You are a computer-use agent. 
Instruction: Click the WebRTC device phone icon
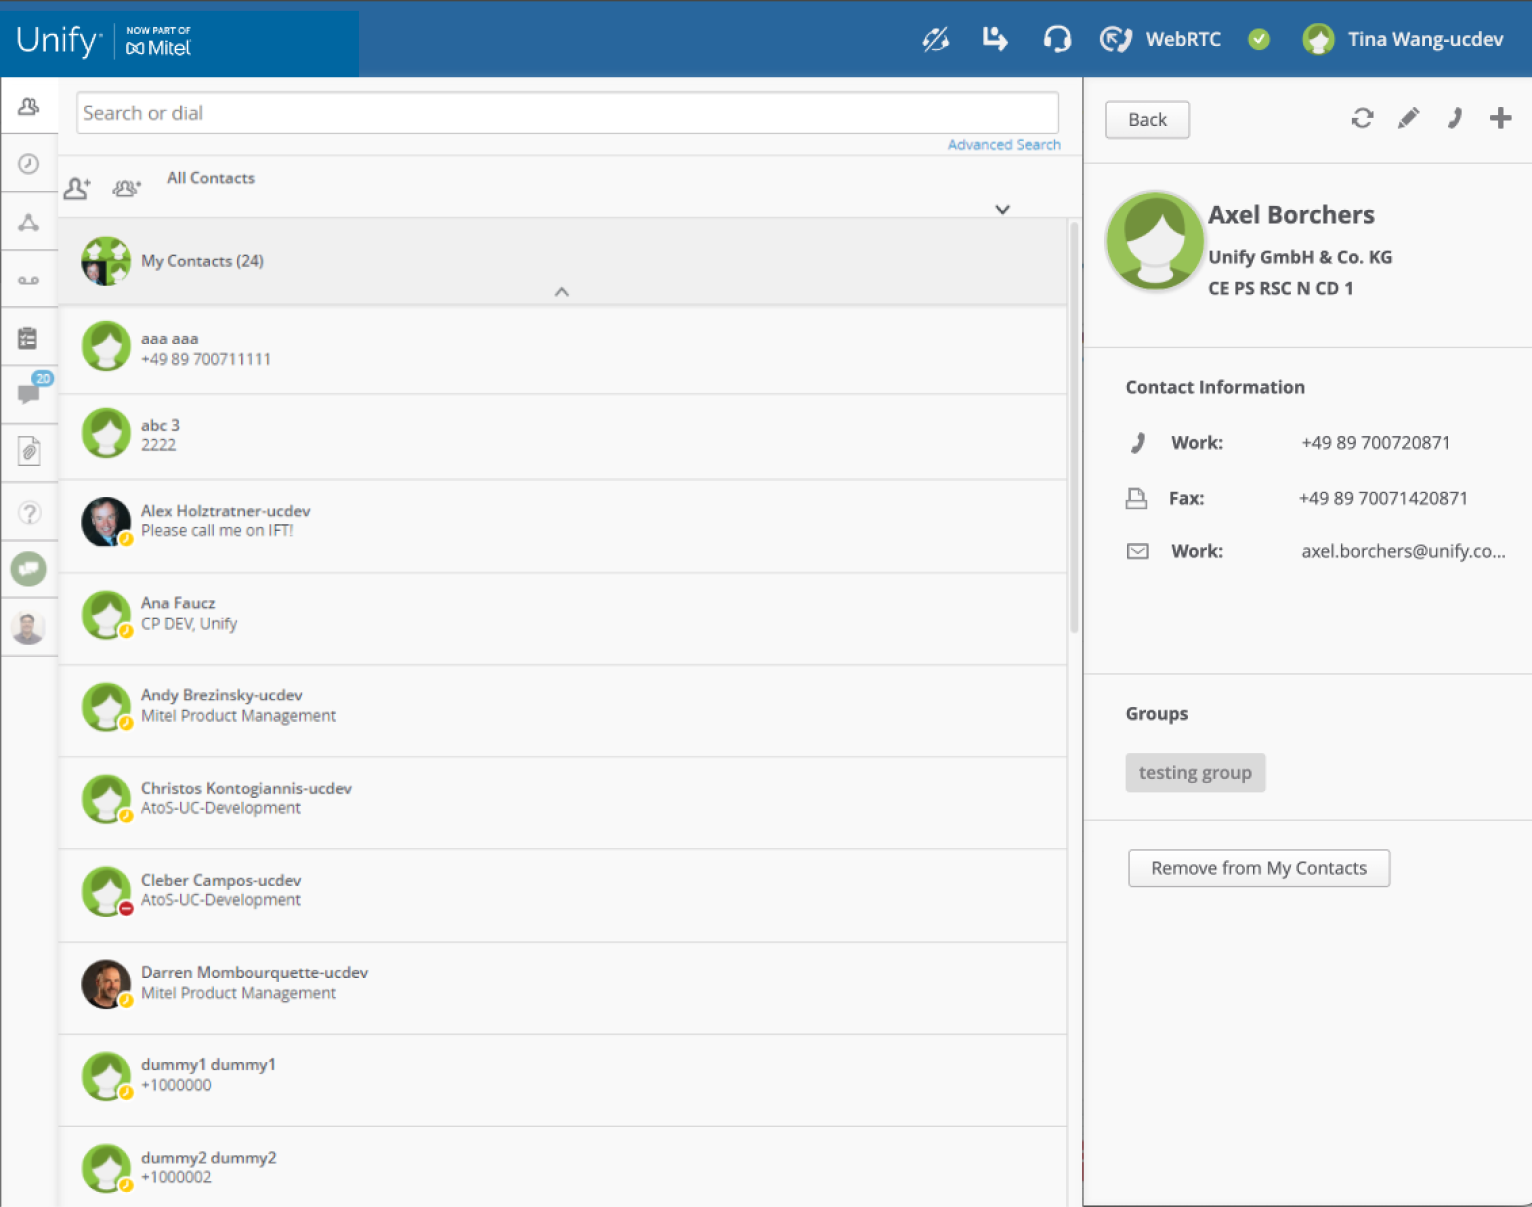pos(1115,39)
